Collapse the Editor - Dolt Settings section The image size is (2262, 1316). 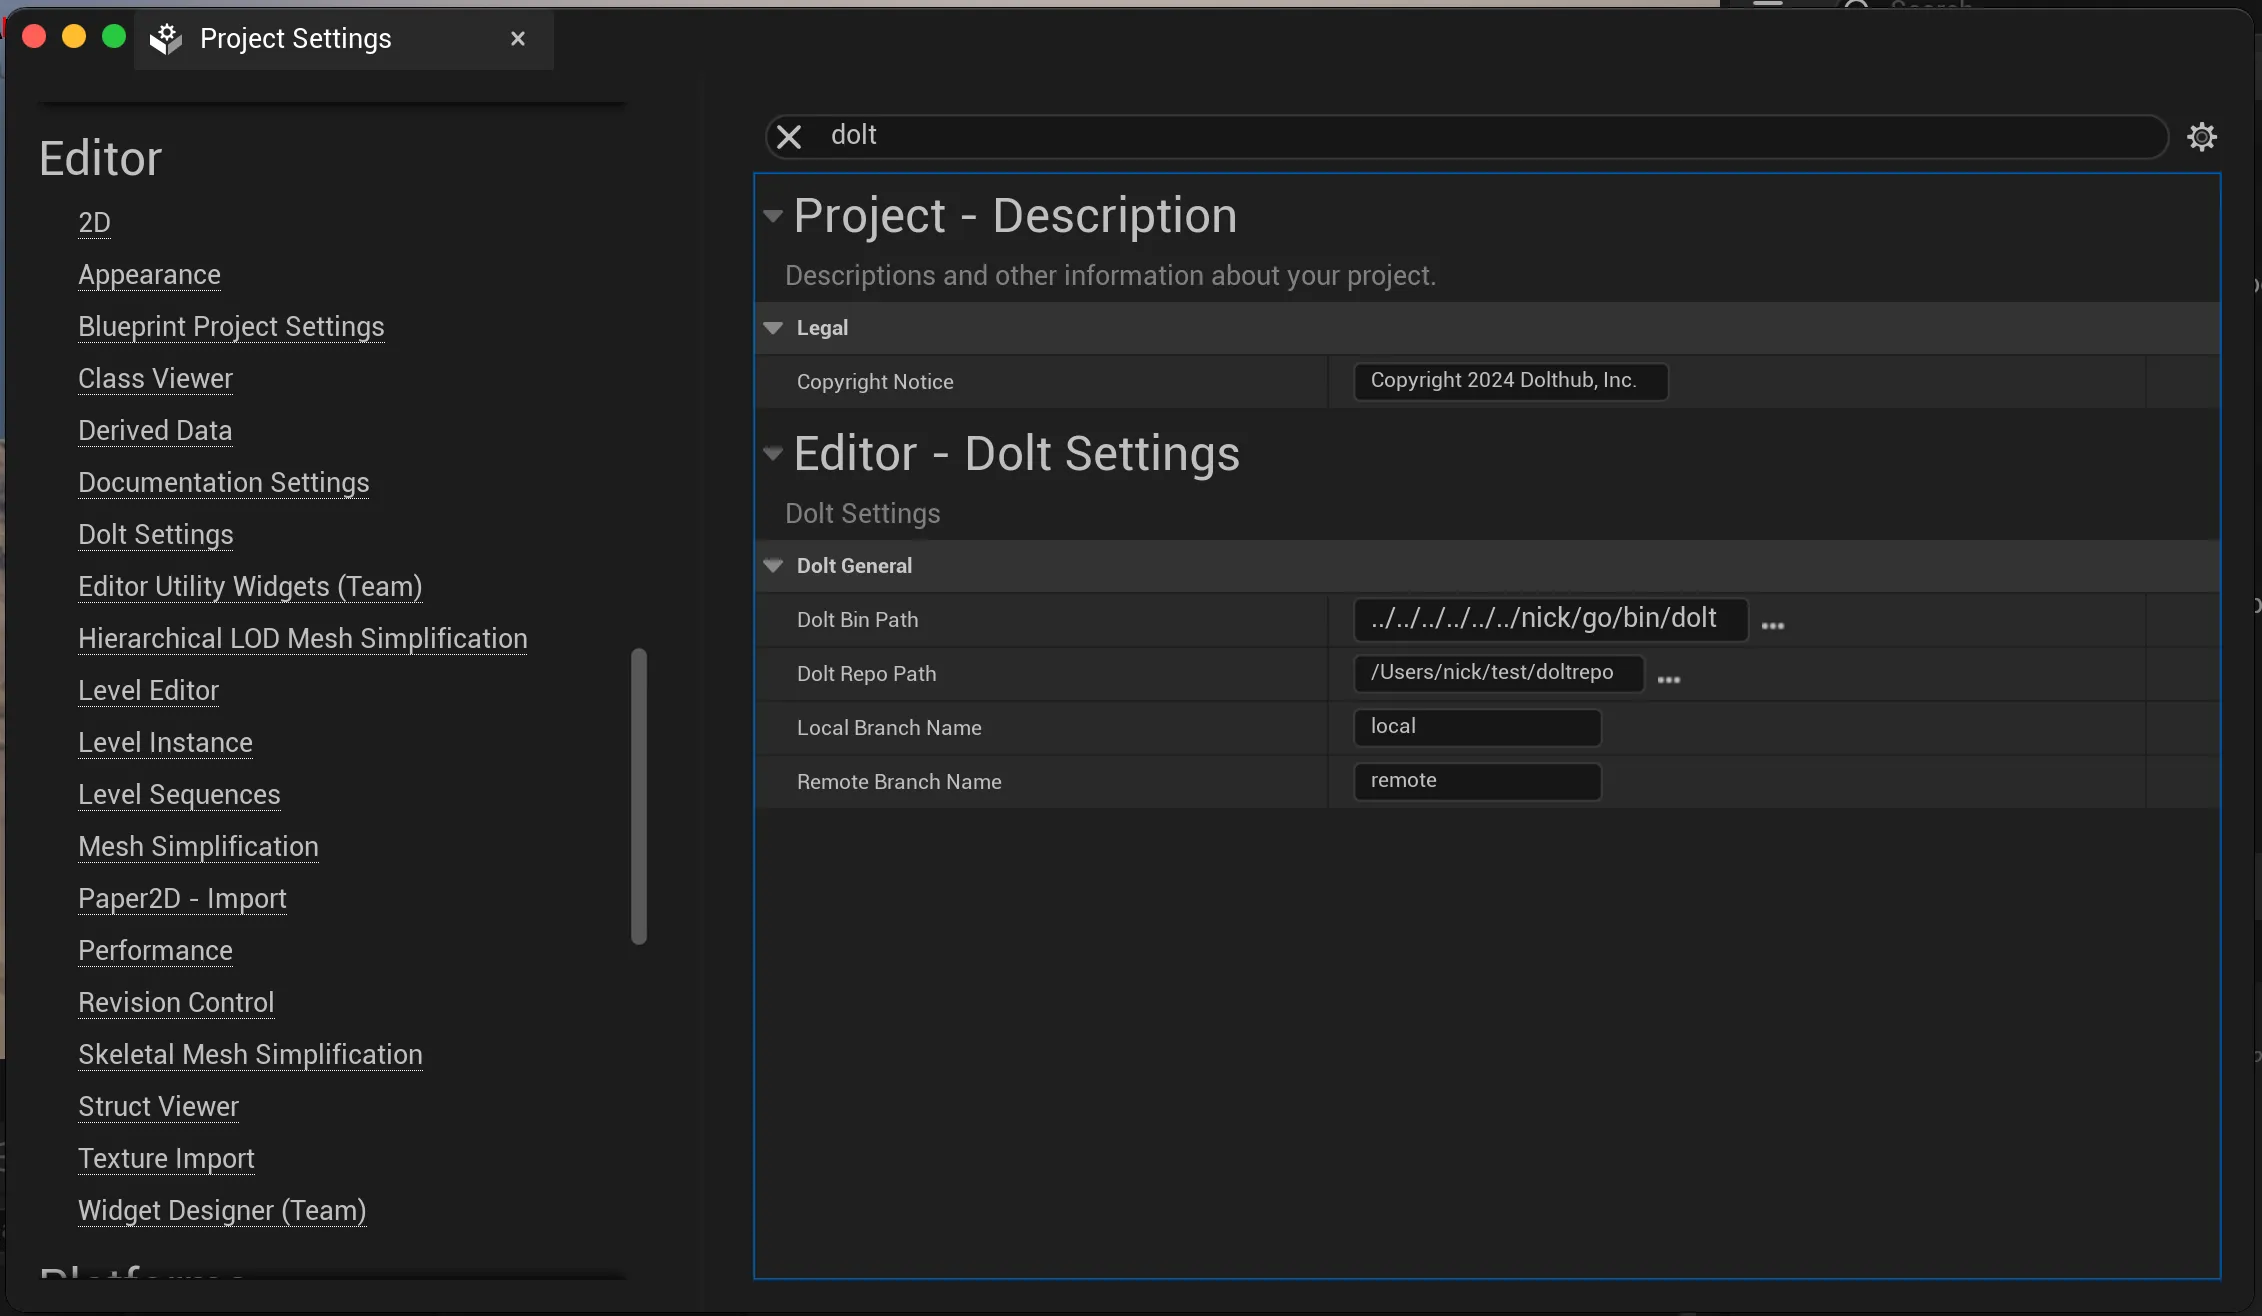point(773,453)
